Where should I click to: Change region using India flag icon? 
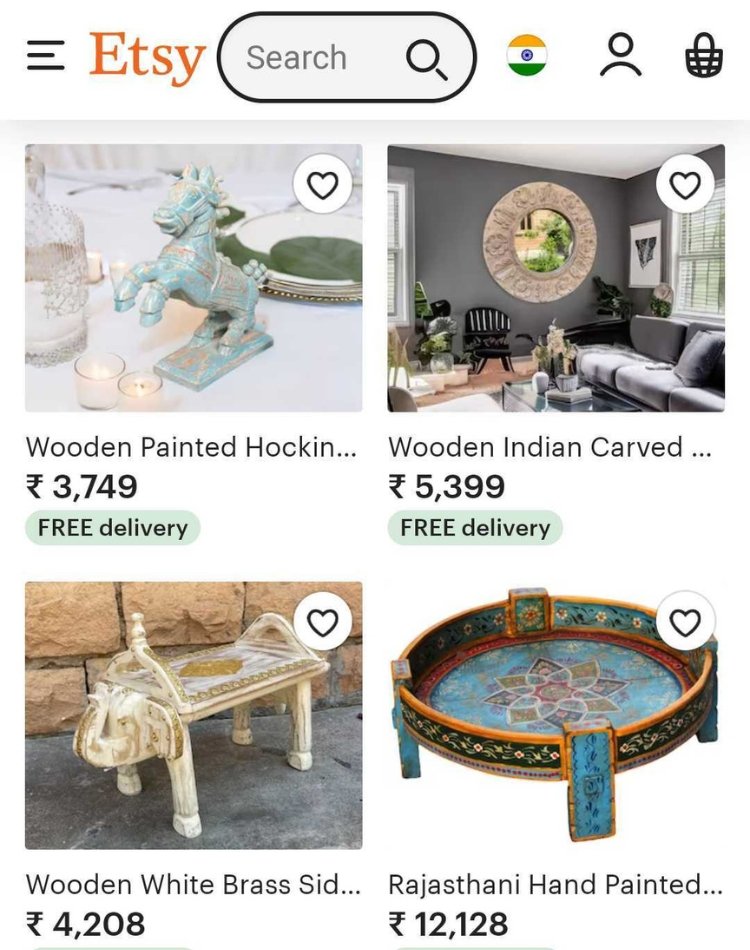pos(526,55)
